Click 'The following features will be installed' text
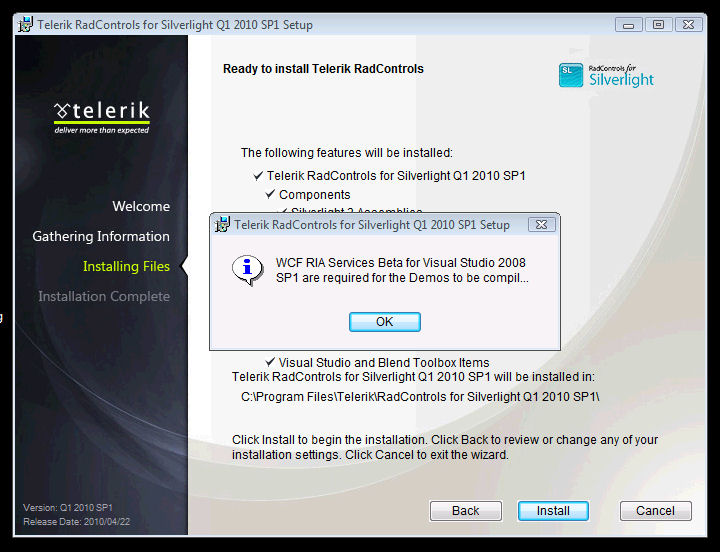 tap(347, 153)
